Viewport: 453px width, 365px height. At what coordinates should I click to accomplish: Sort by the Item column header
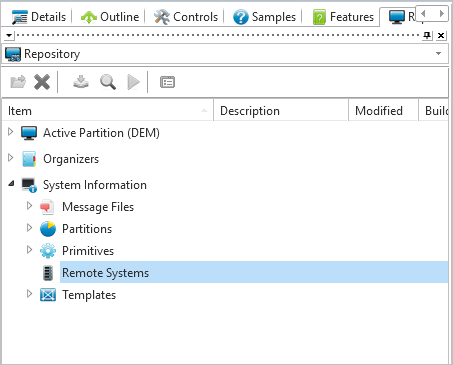107,111
